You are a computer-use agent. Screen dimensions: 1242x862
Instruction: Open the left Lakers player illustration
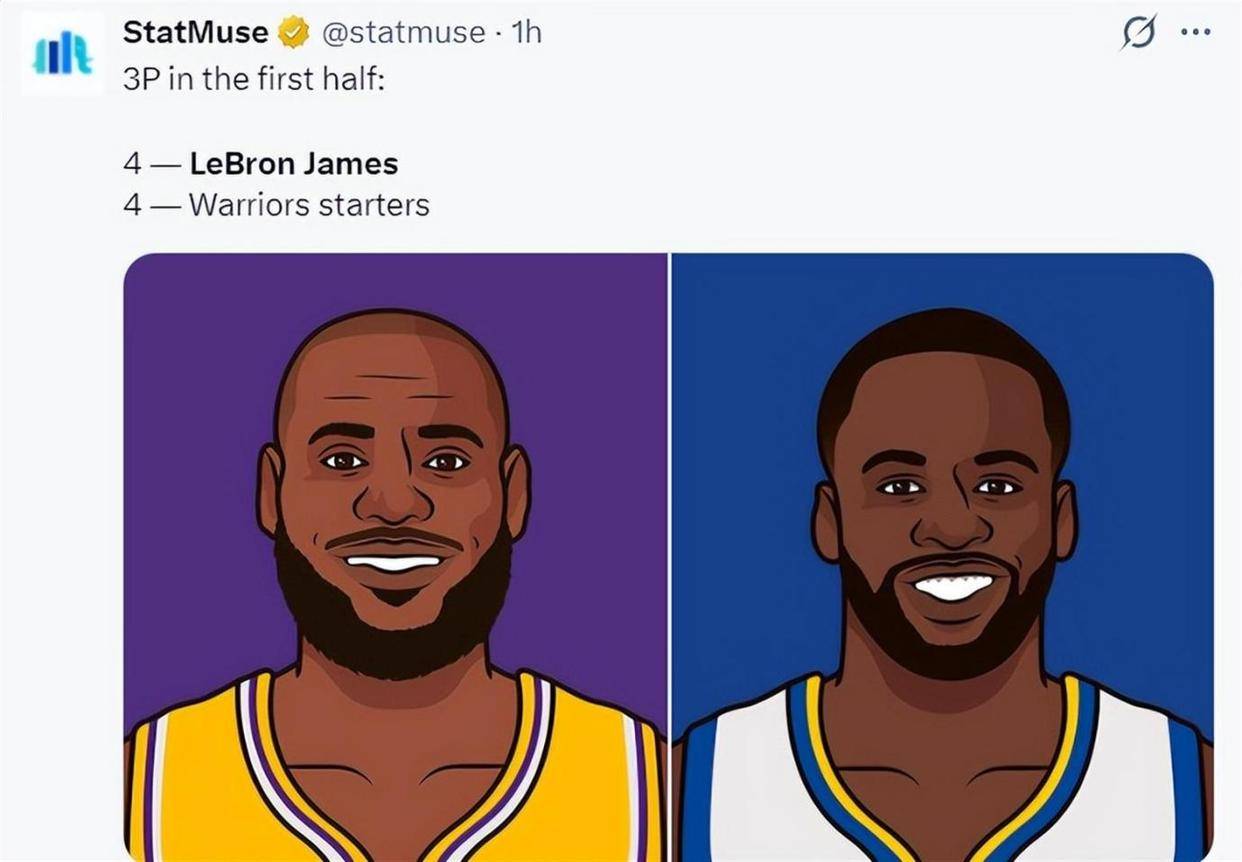pos(395,557)
